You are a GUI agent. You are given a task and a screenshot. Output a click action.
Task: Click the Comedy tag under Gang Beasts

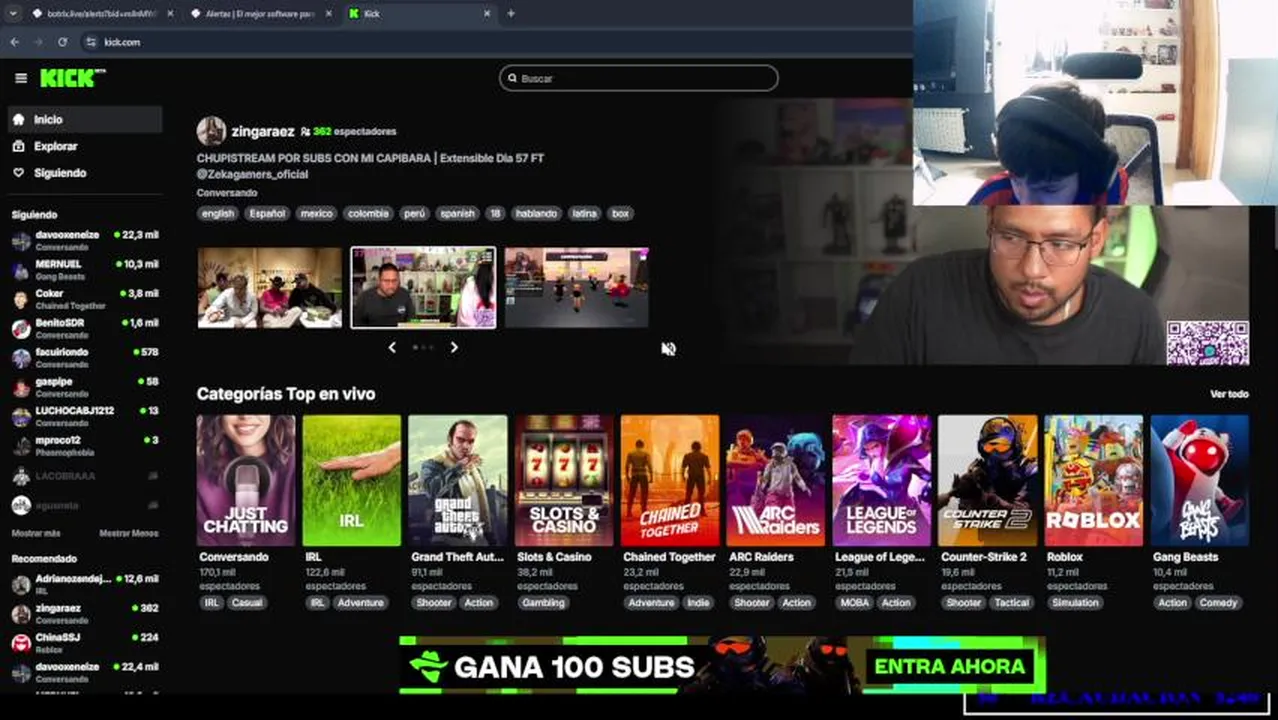[x=1218, y=603]
